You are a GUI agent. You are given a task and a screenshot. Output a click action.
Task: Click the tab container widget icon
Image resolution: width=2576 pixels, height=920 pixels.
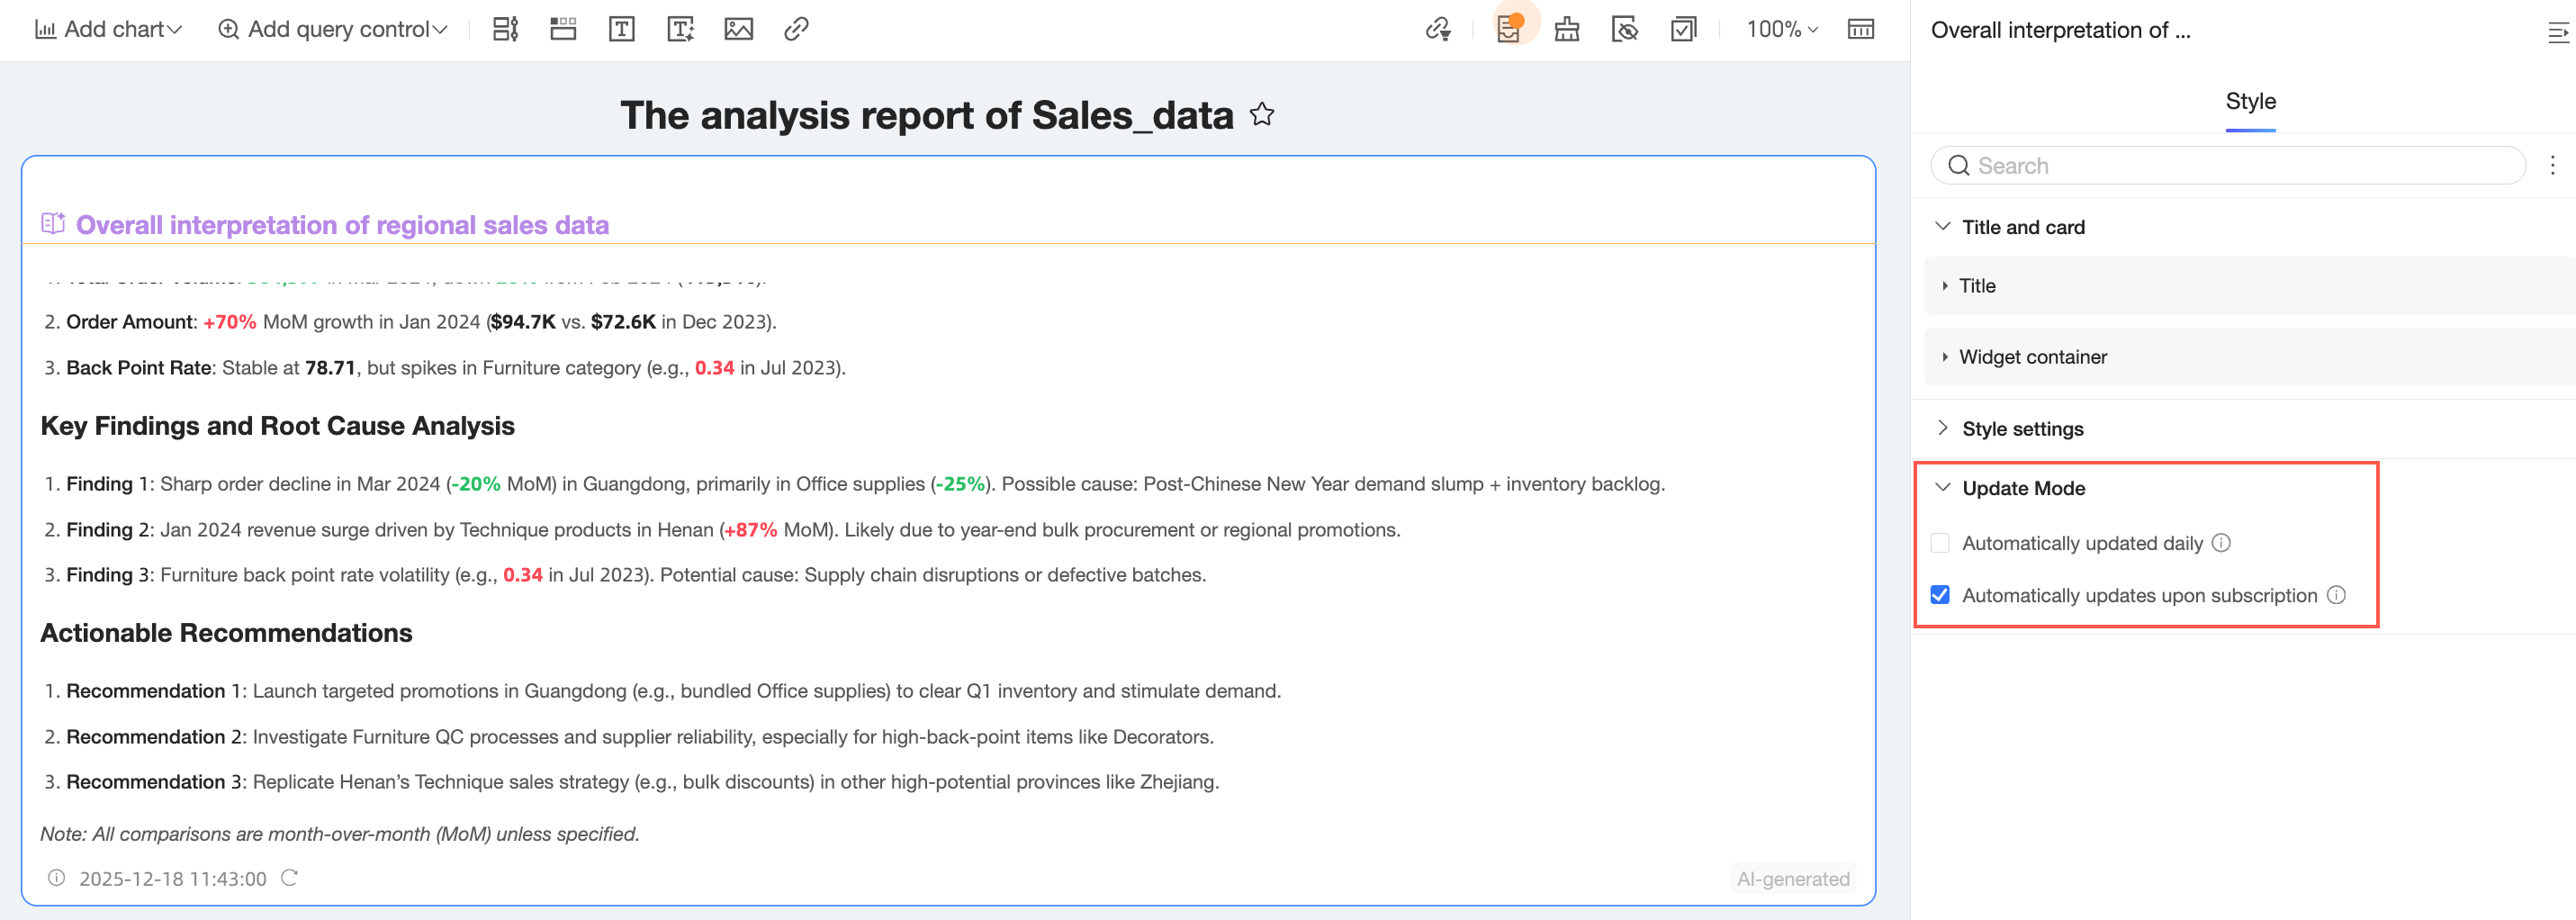(x=563, y=29)
